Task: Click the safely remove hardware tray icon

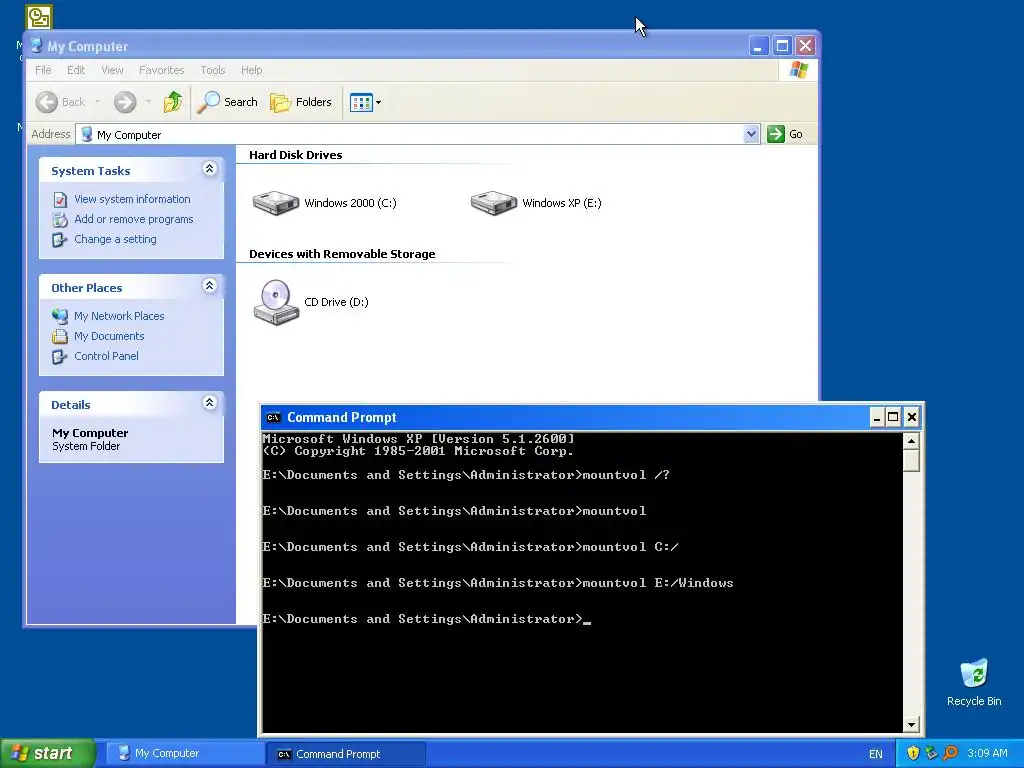Action: pos(931,754)
